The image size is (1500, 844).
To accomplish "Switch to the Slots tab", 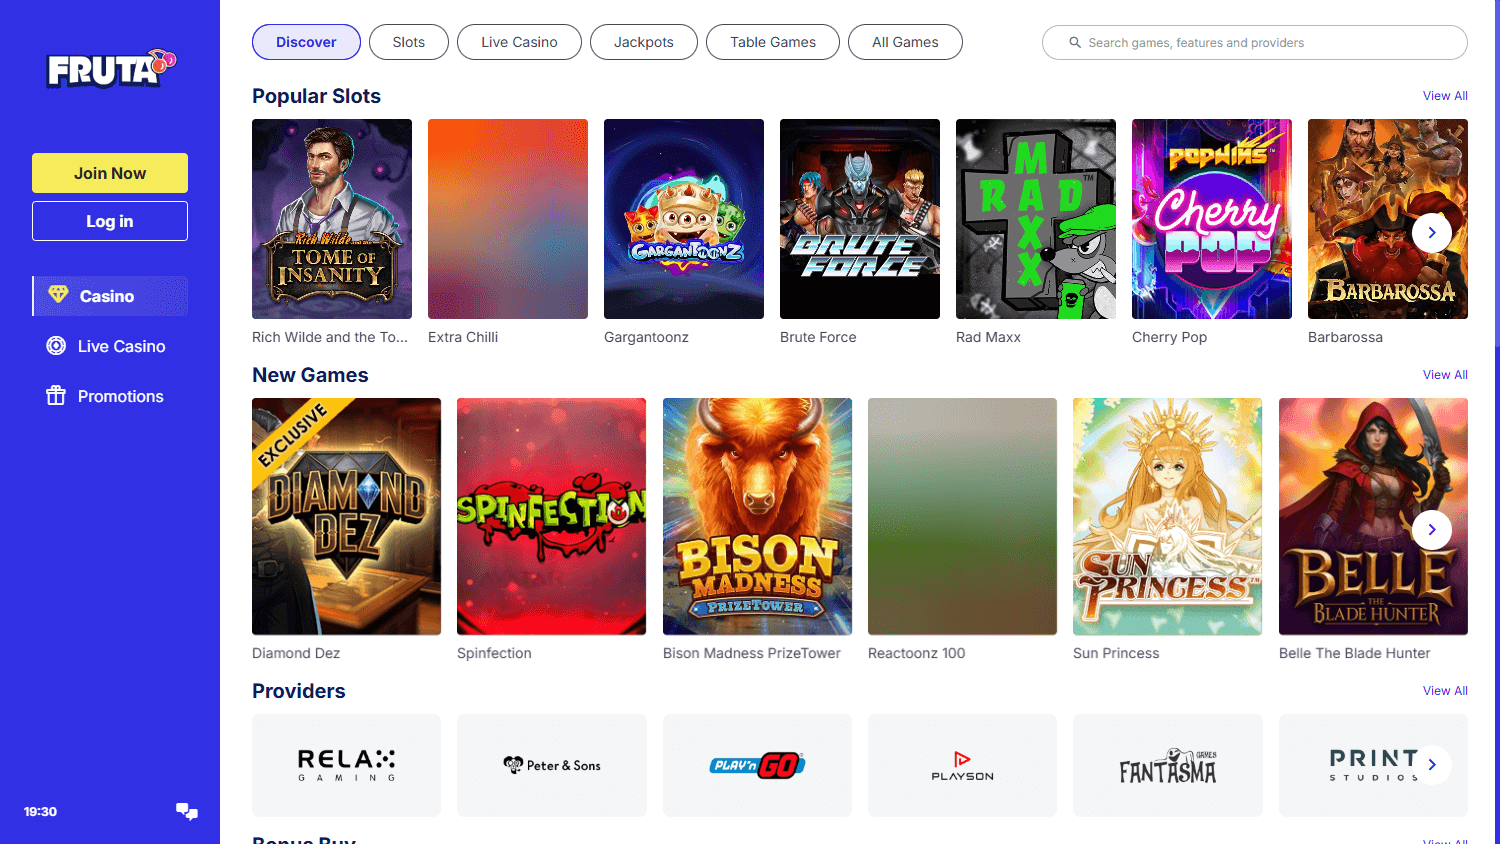I will click(x=408, y=42).
